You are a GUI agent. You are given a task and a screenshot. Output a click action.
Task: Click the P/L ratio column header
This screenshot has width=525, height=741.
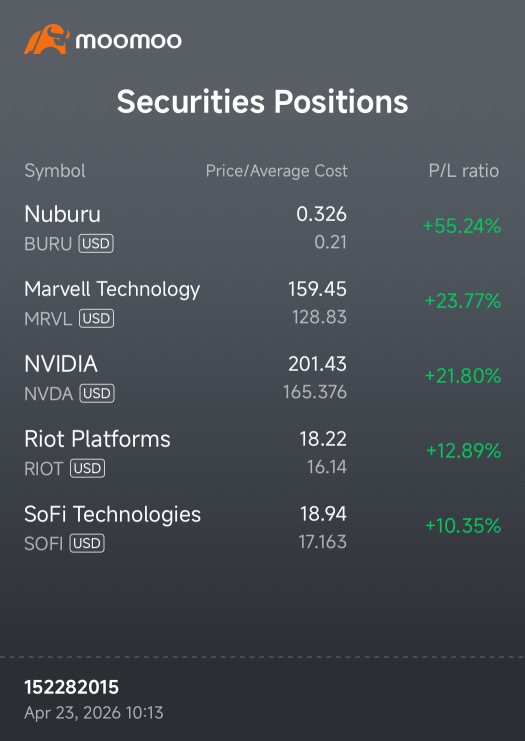[x=464, y=171]
